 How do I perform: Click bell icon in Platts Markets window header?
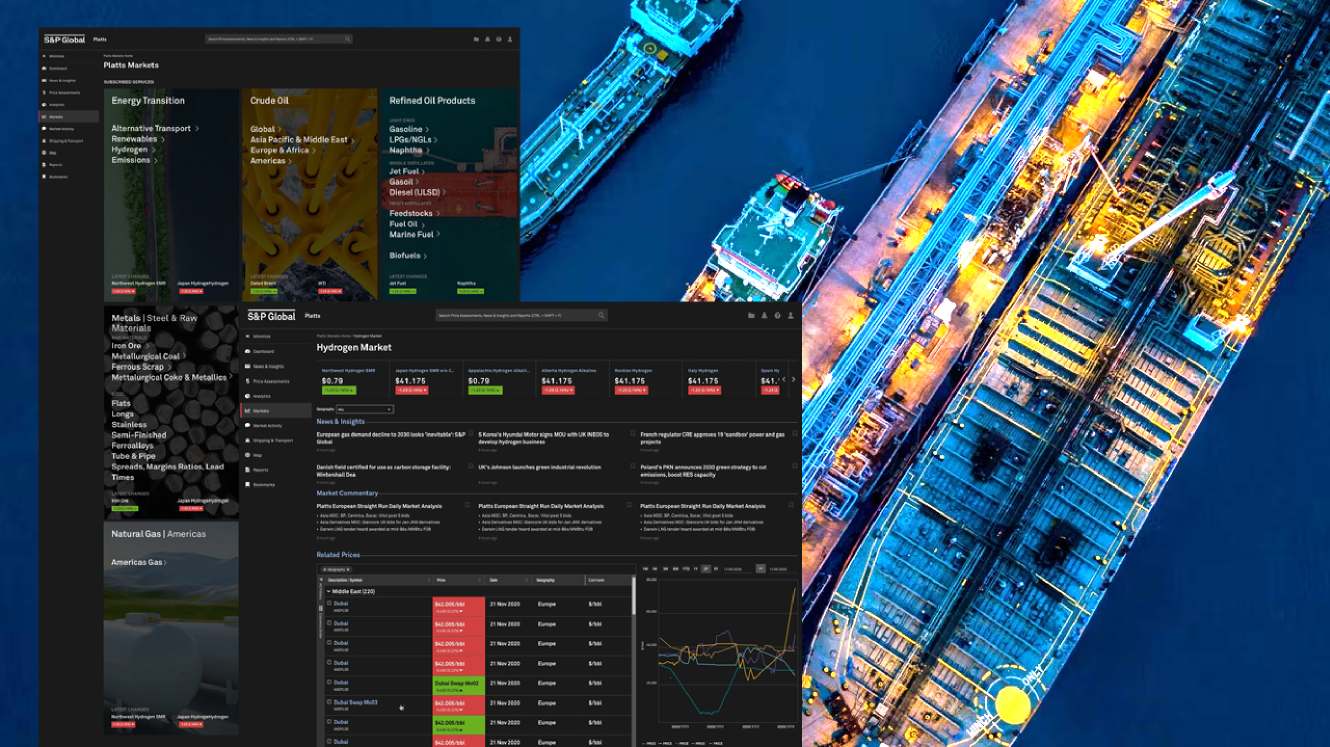click(487, 39)
